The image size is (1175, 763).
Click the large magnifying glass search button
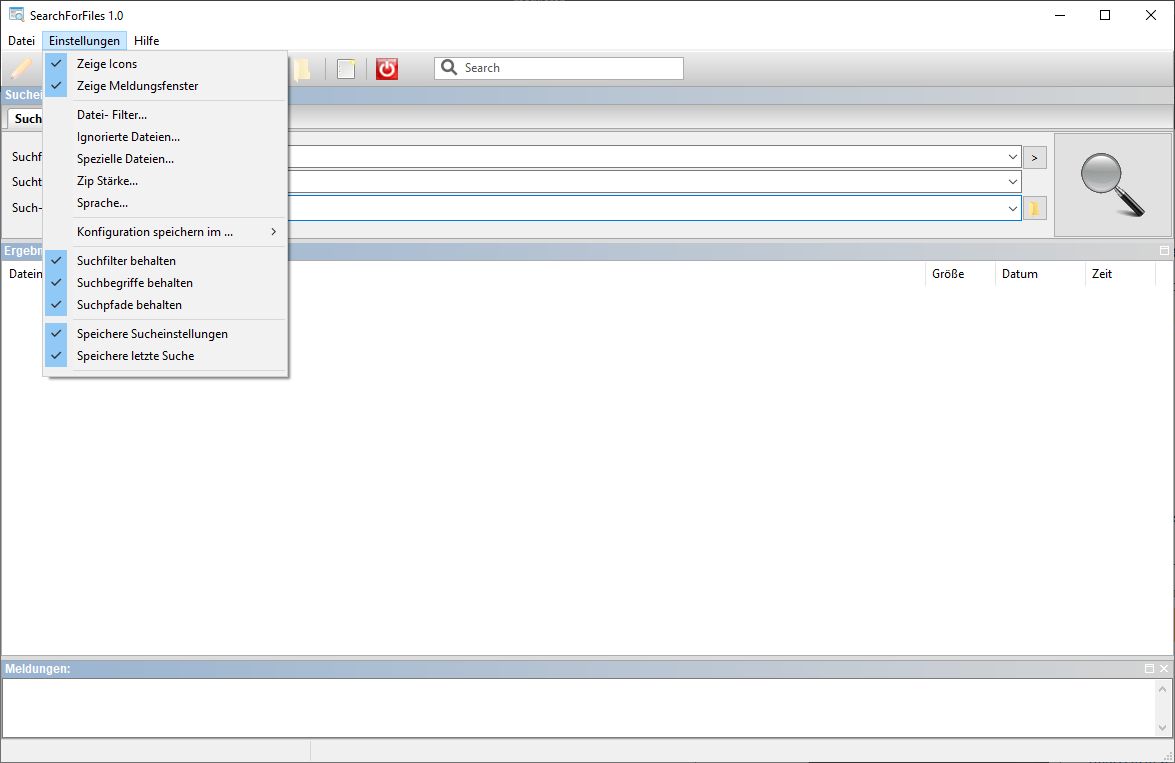click(1112, 185)
